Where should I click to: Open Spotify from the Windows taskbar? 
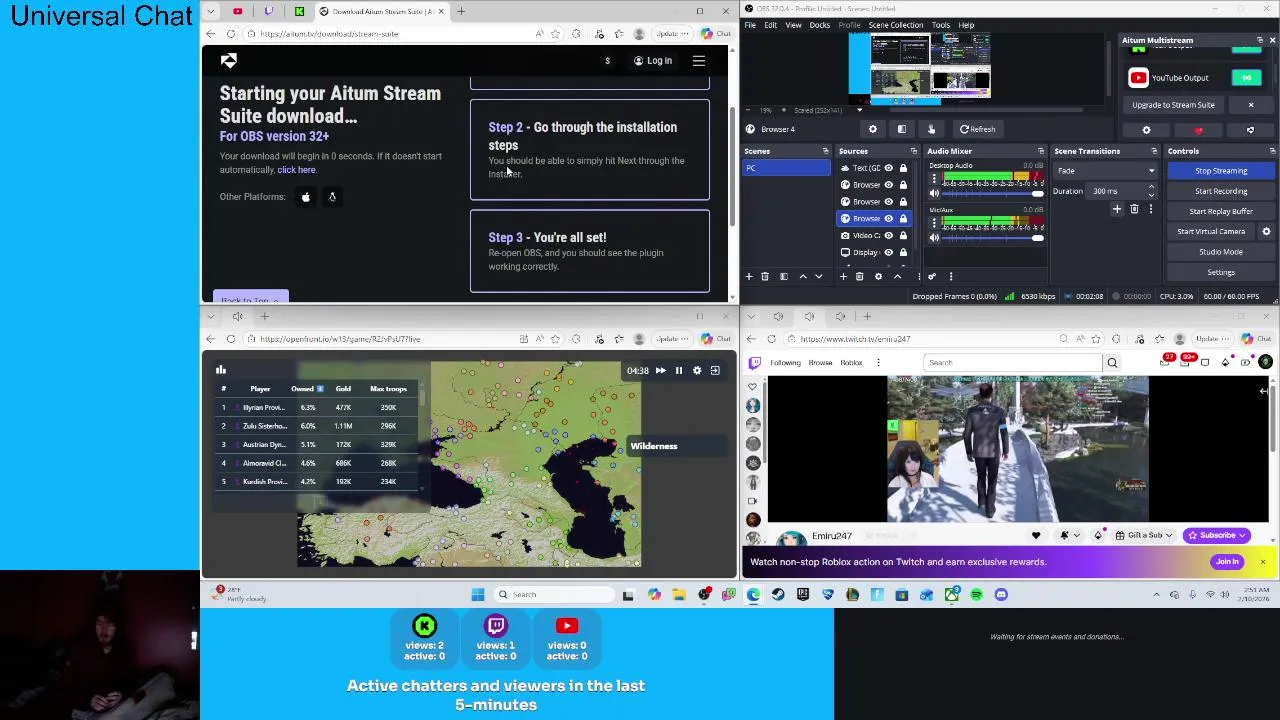pyautogui.click(x=976, y=595)
